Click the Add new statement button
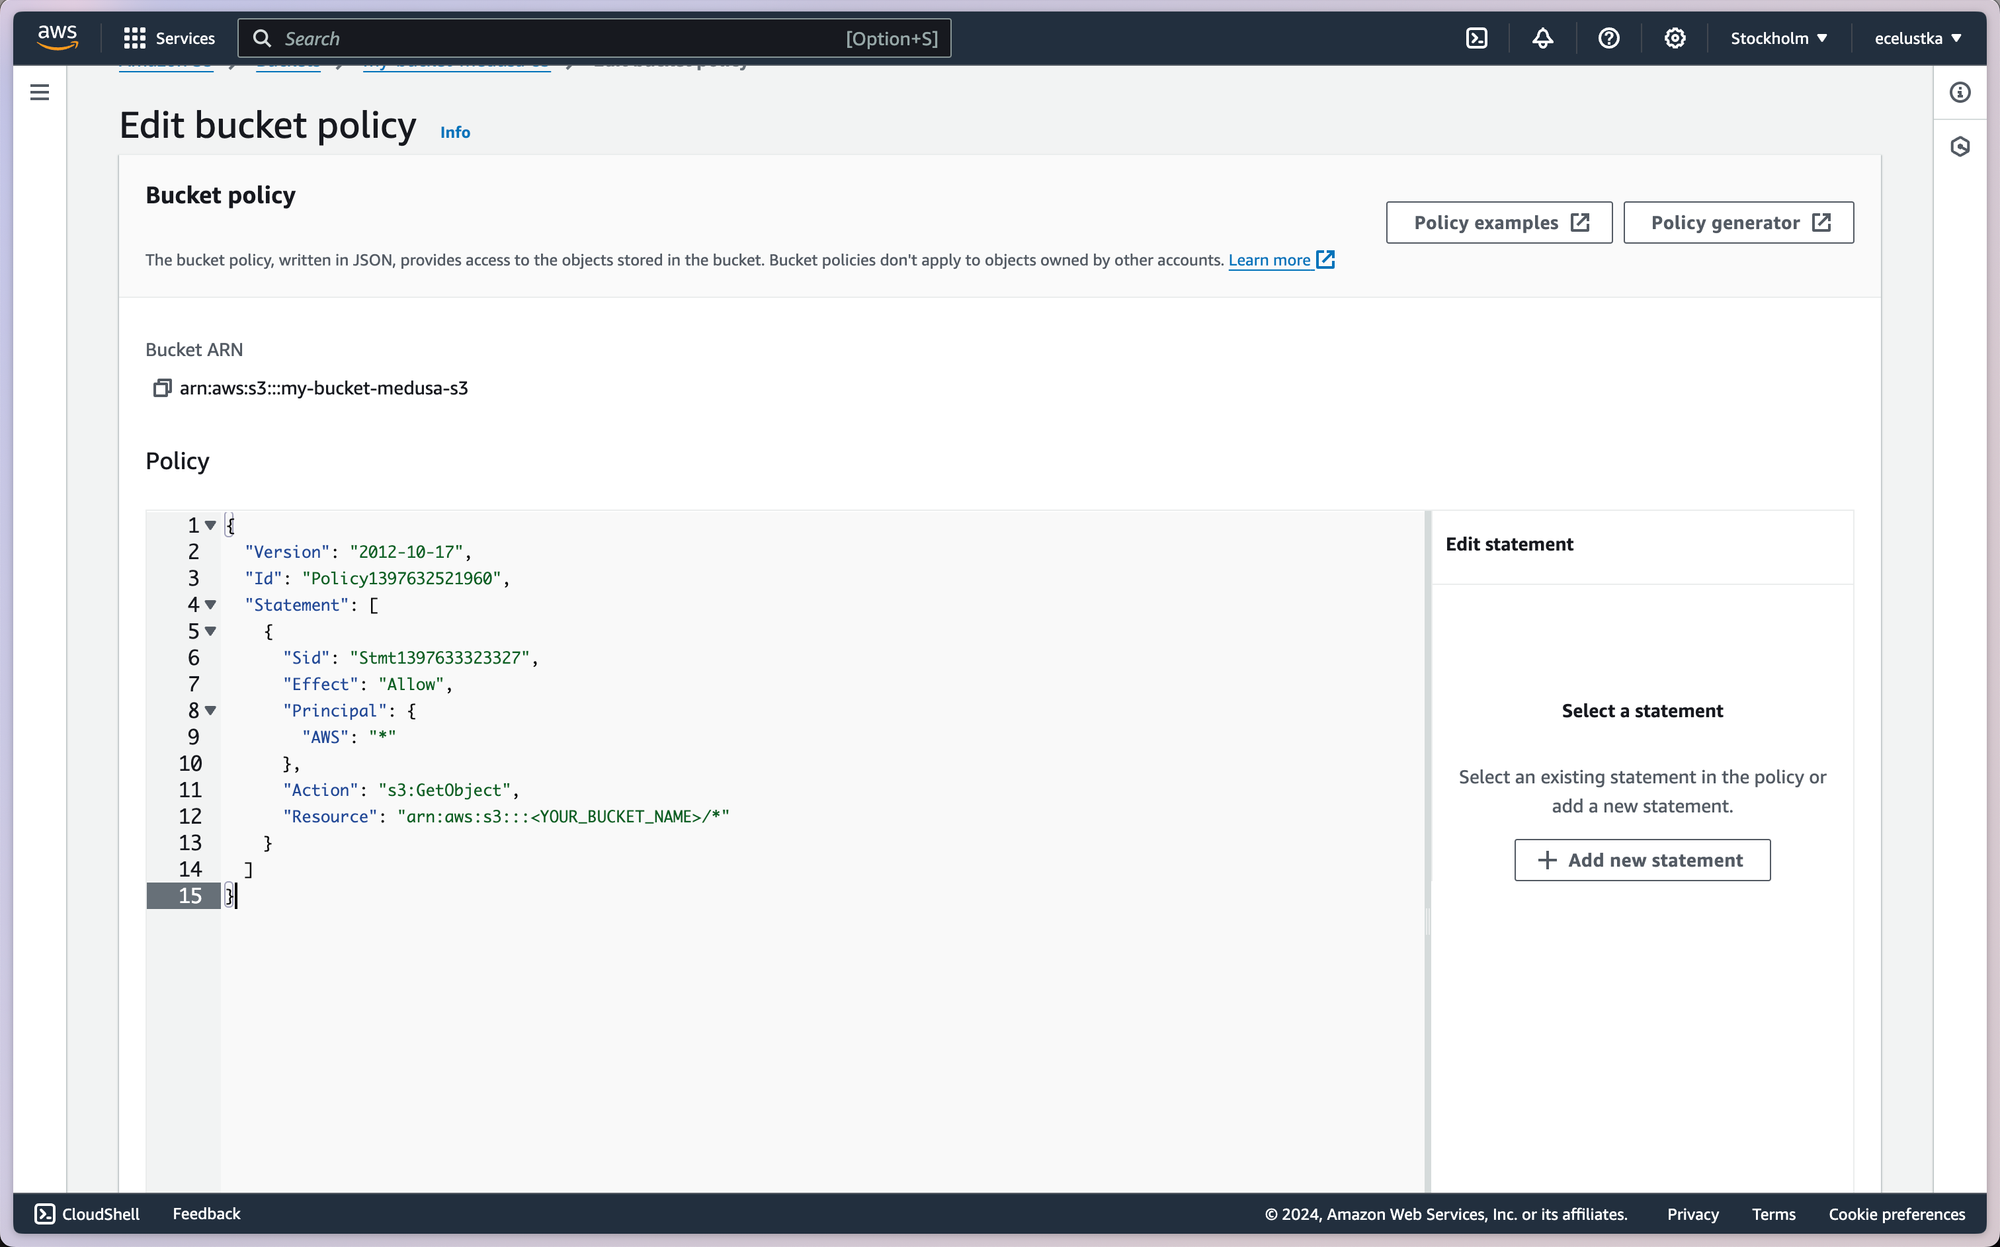Image resolution: width=2000 pixels, height=1247 pixels. (x=1642, y=860)
